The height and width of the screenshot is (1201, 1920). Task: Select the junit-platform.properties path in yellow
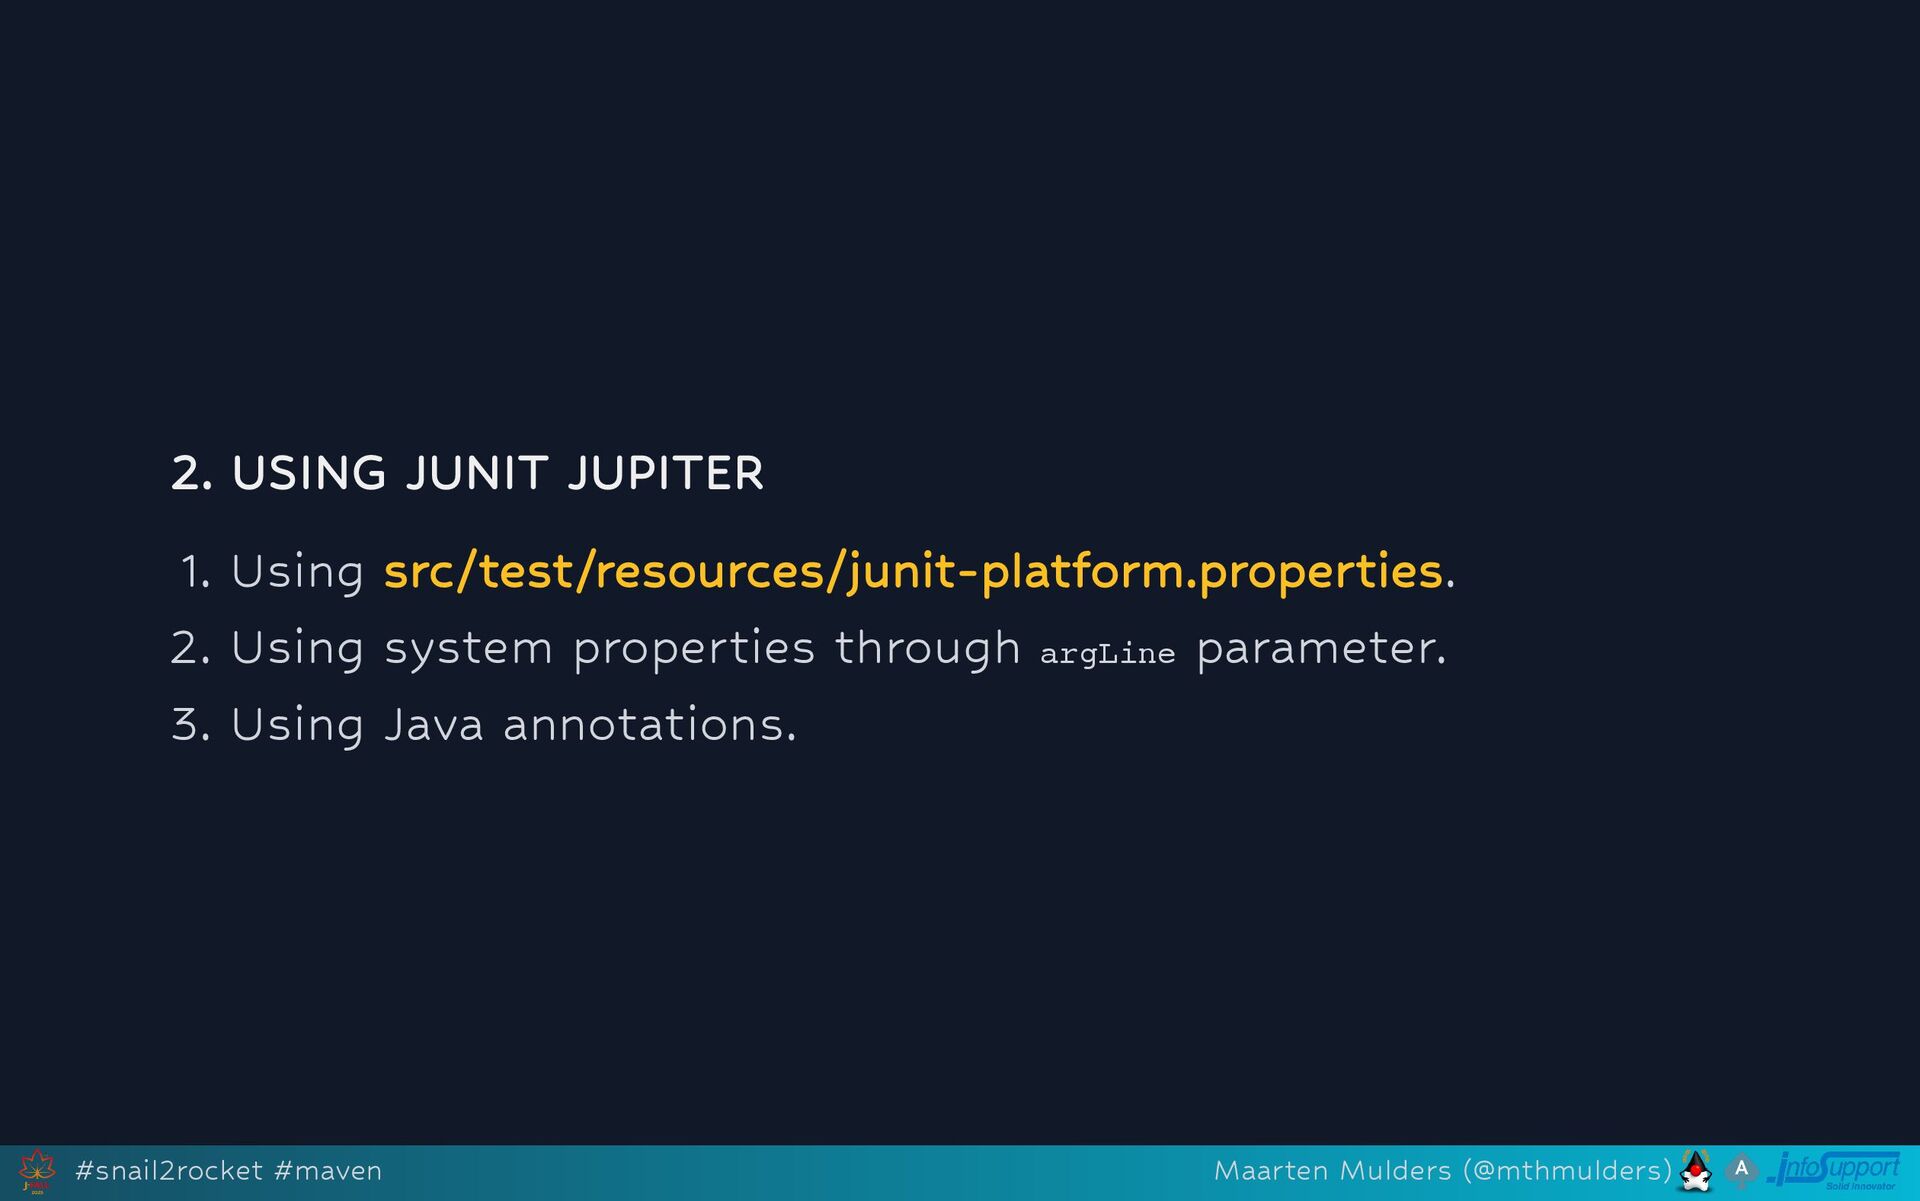coord(913,572)
